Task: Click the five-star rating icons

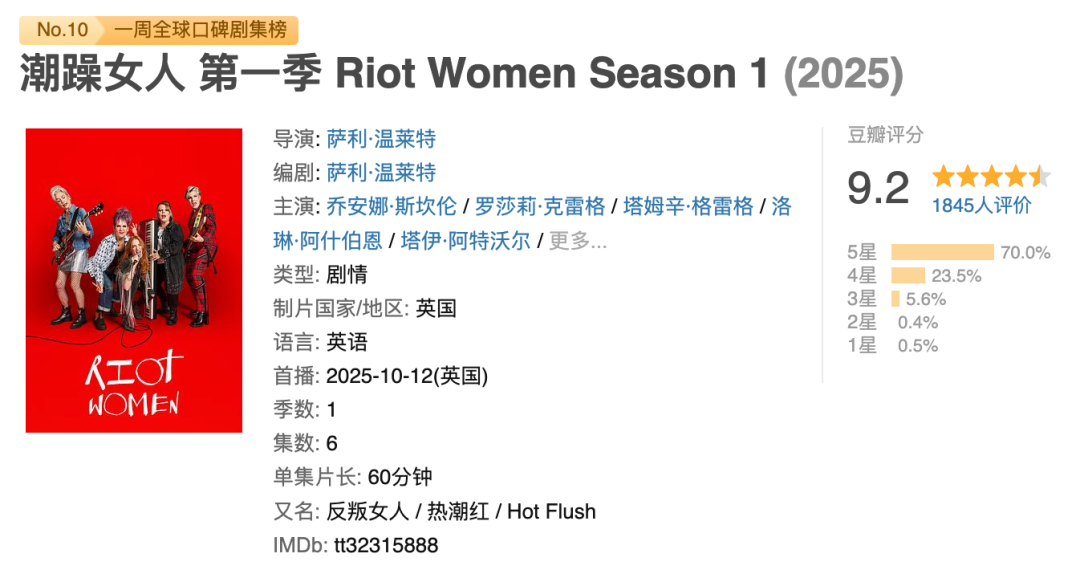Action: click(990, 177)
